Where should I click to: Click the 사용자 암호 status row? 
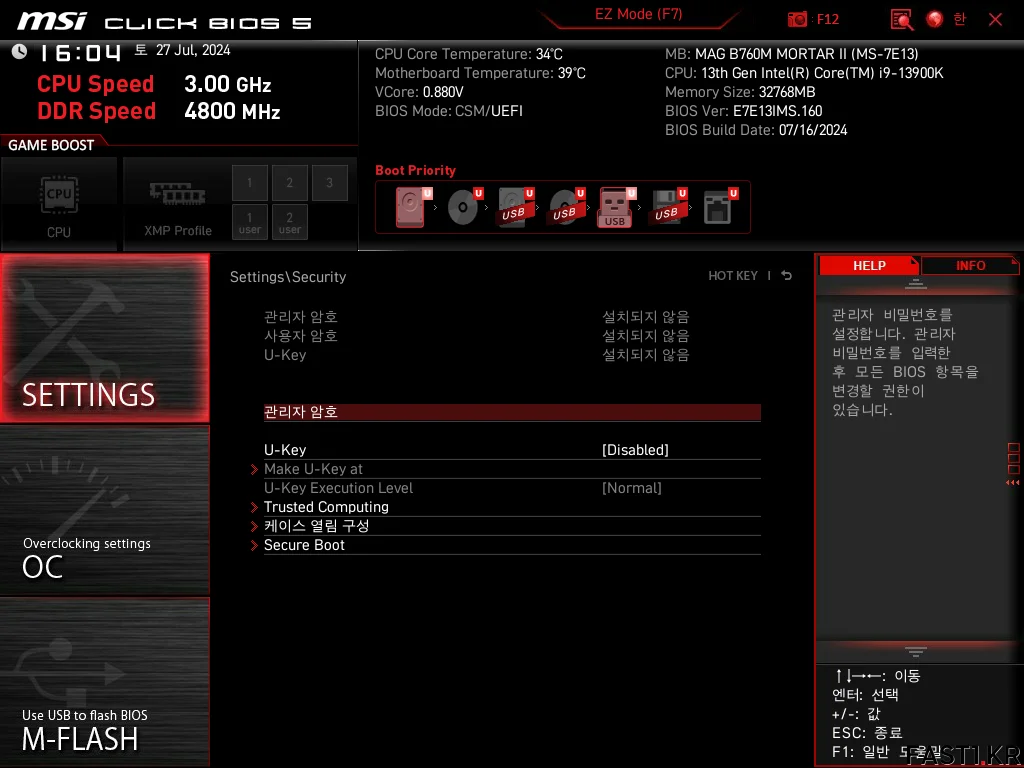tap(477, 336)
